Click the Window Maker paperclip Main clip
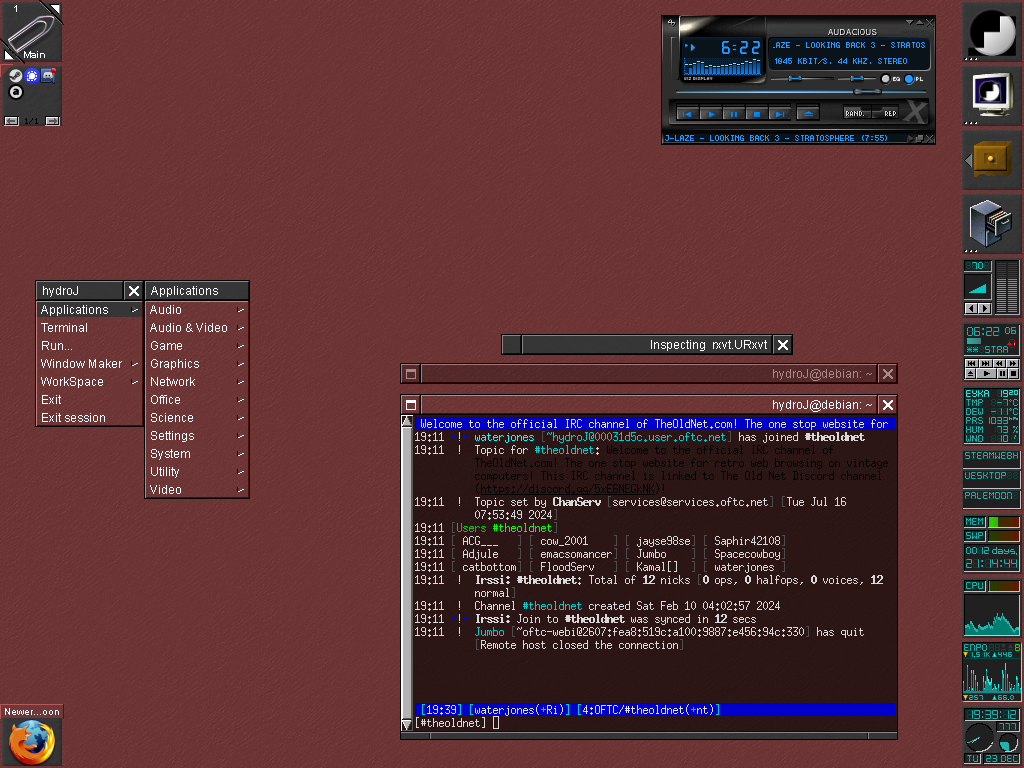This screenshot has height=768, width=1024. click(31, 31)
